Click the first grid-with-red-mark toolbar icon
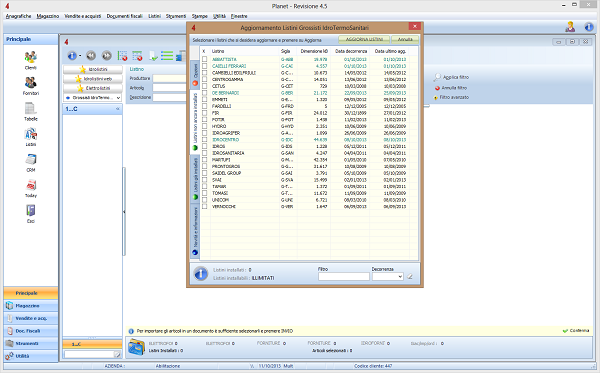 [122, 56]
